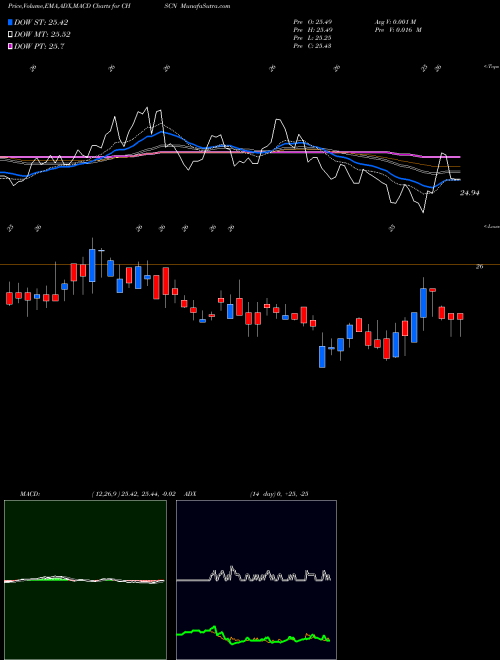Click the tallest blue candlestick near the 26 line
The width and height of the screenshot is (500, 660).
click(x=92, y=265)
